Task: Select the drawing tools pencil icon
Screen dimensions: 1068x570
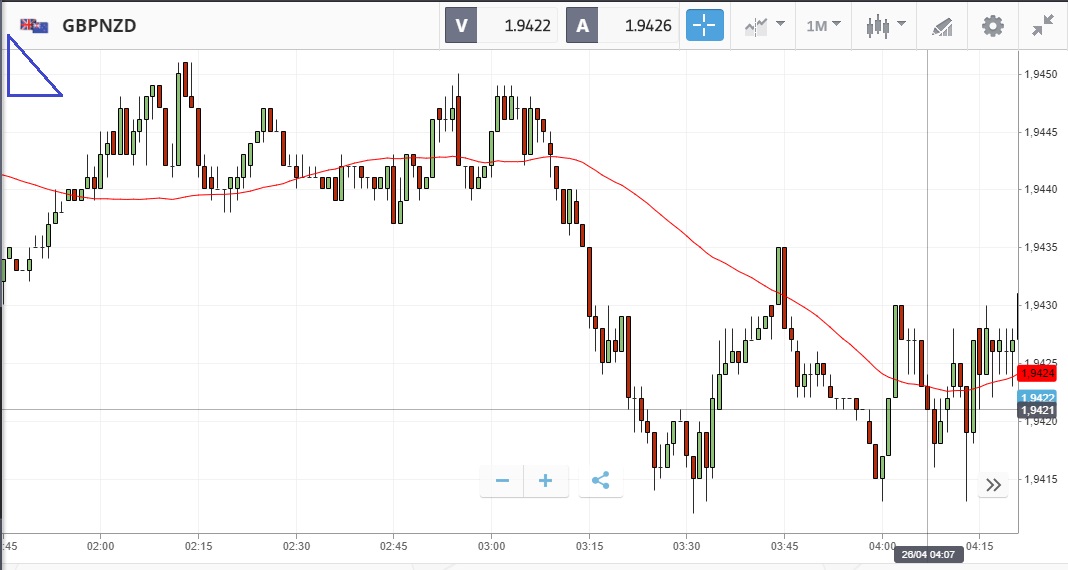Action: (941, 26)
